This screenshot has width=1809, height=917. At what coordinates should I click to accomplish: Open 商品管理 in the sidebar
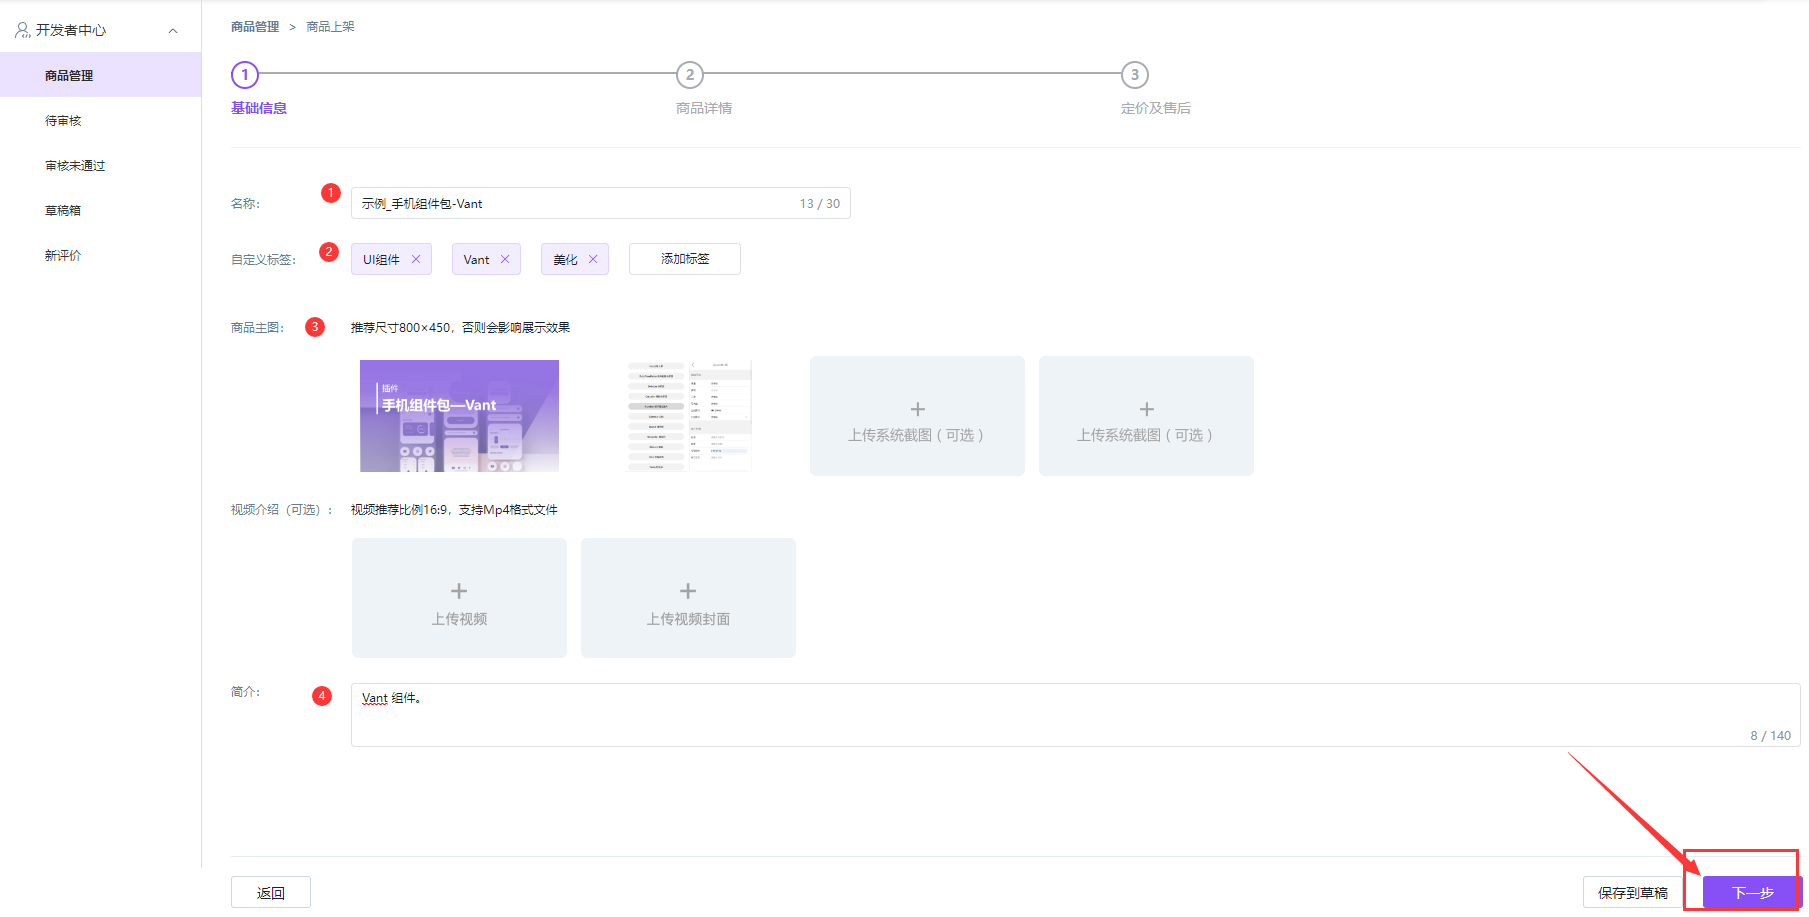pyautogui.click(x=100, y=75)
